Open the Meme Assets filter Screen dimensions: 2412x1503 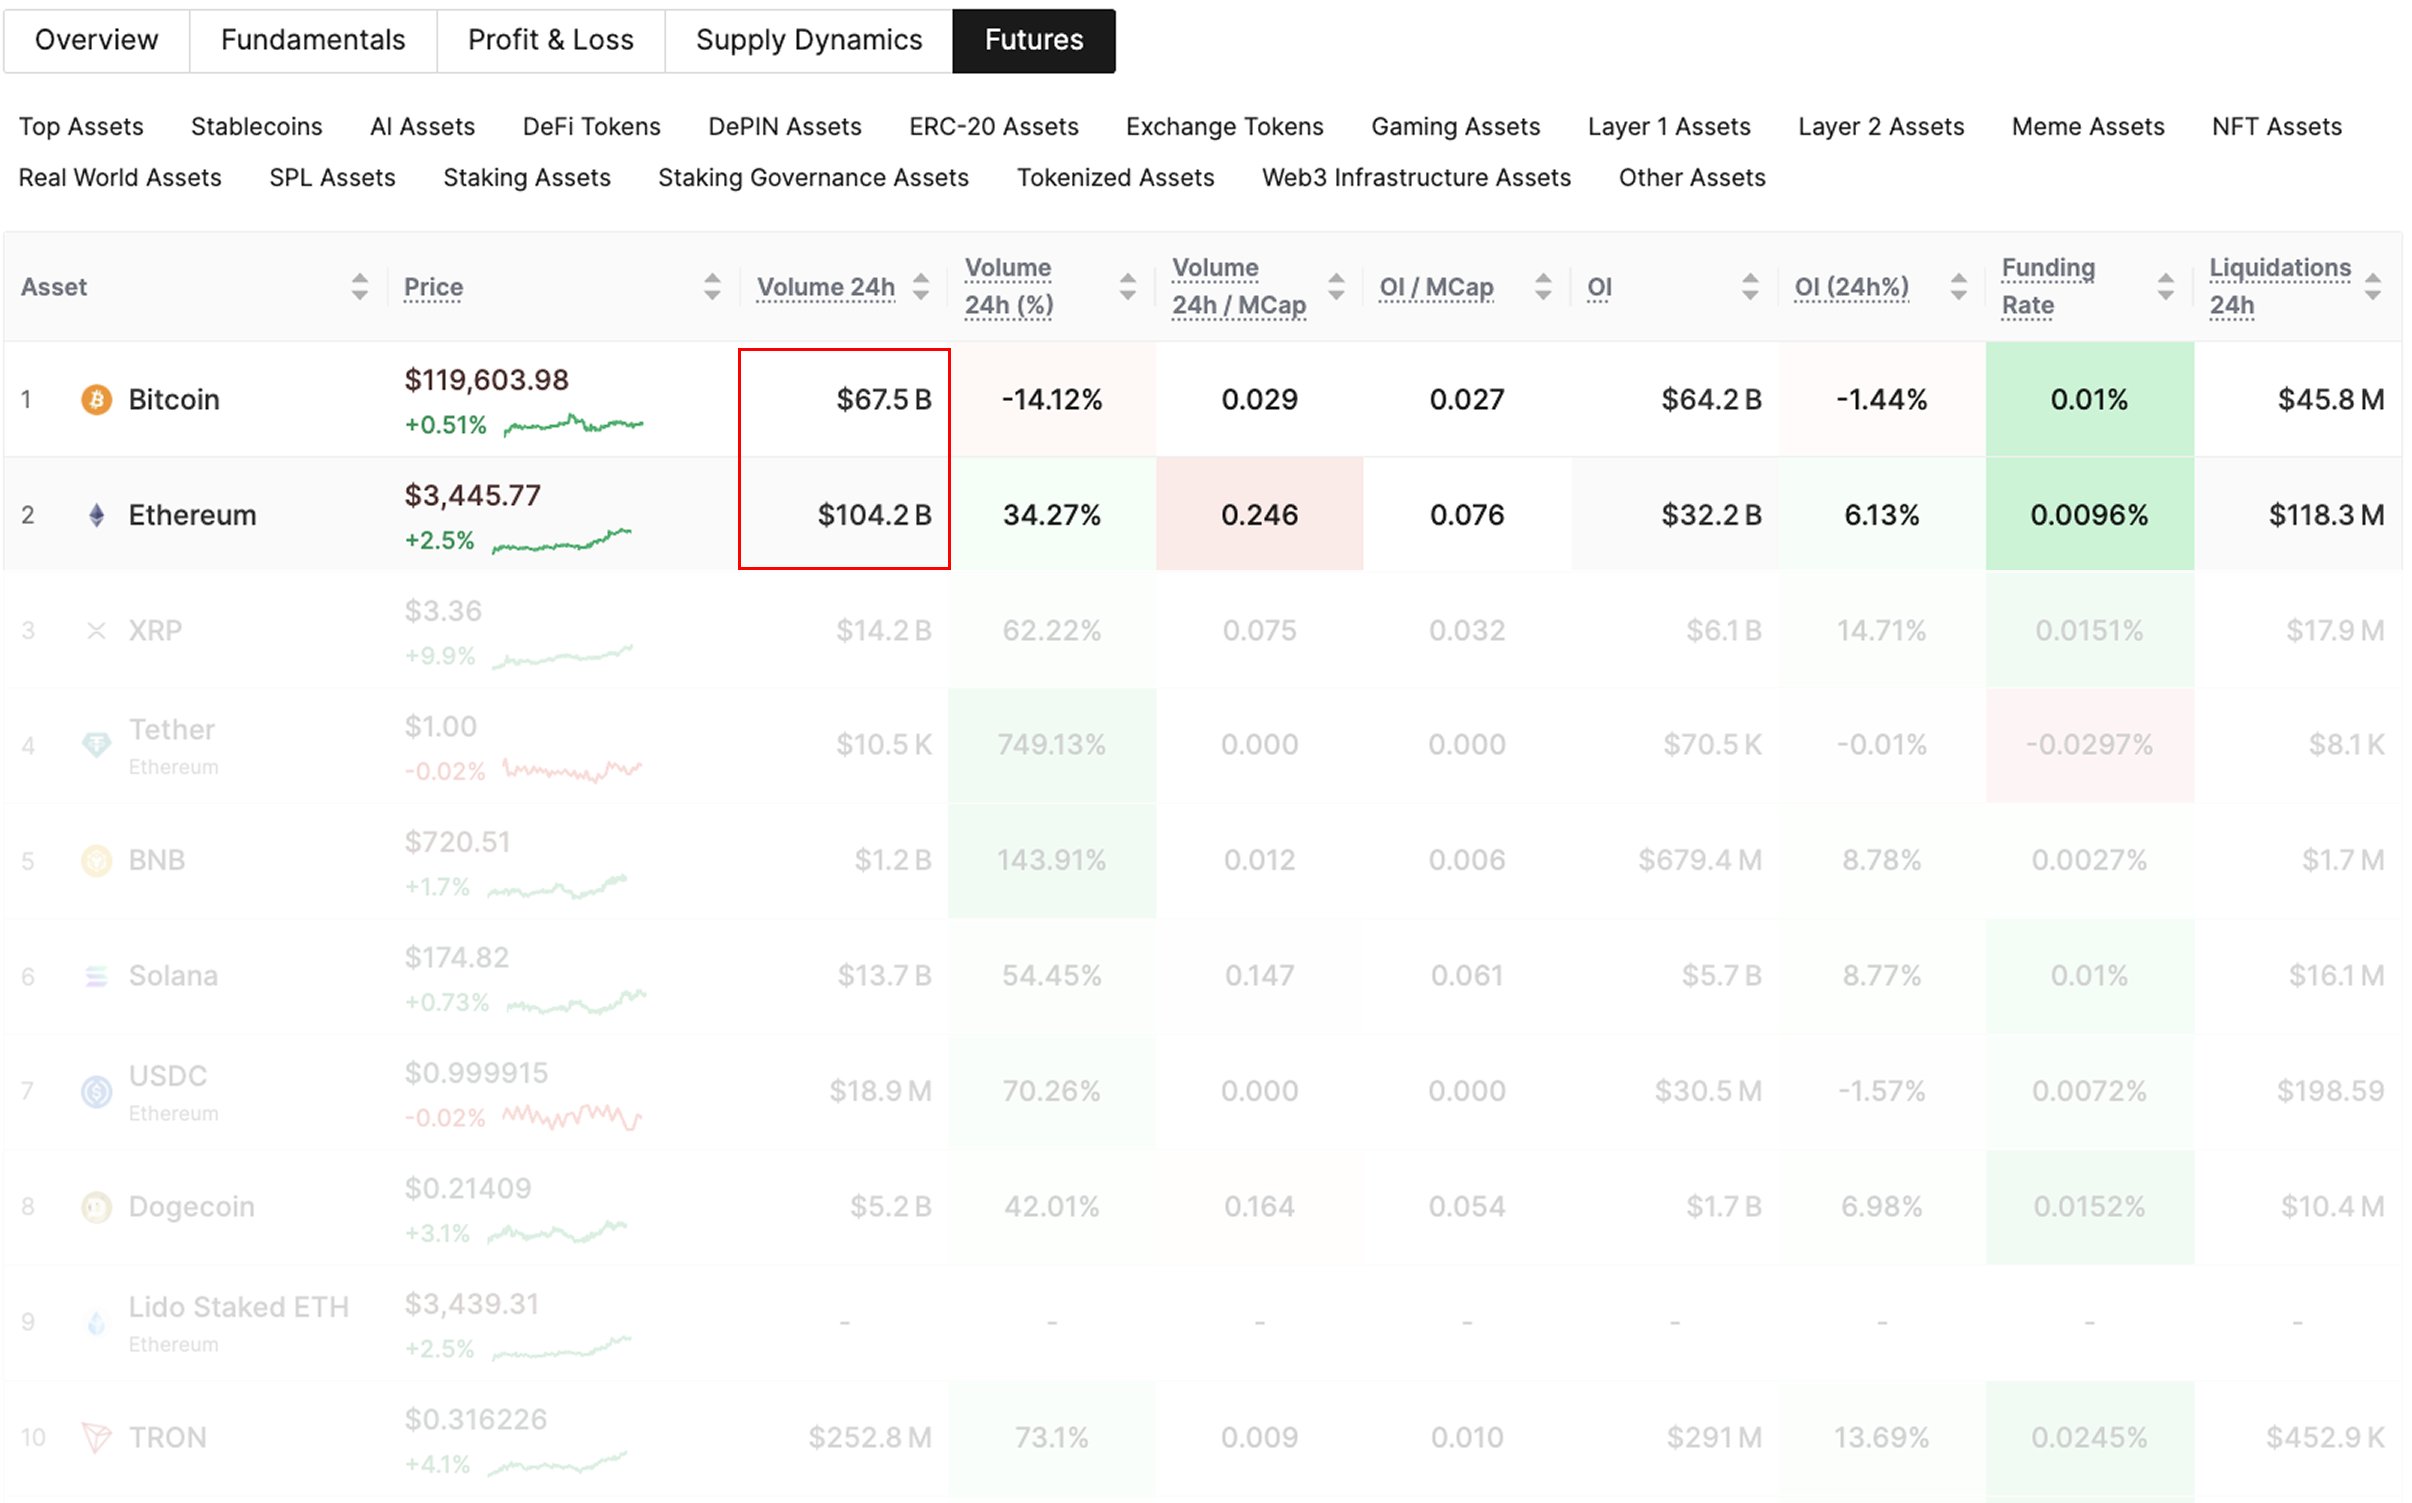pos(2087,126)
